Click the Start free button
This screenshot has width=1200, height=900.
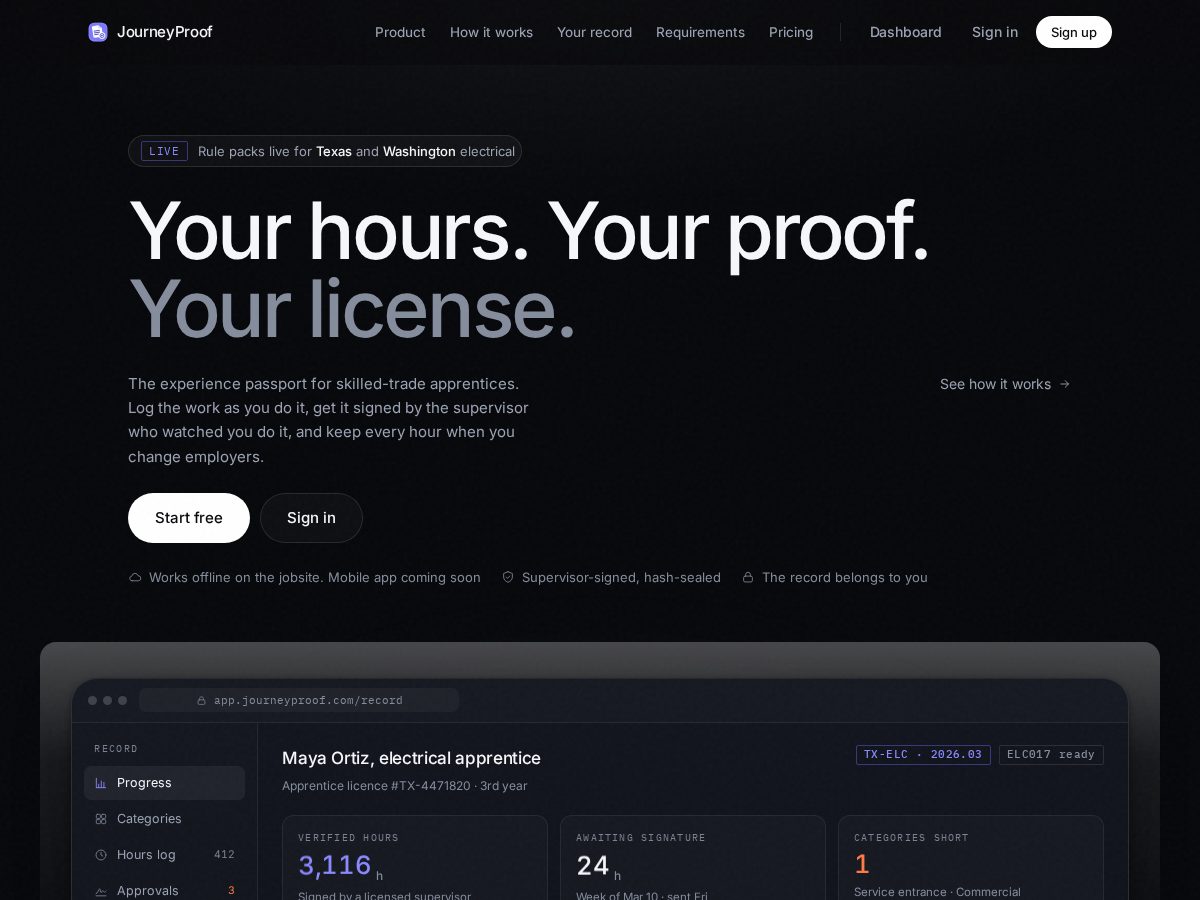tap(189, 518)
